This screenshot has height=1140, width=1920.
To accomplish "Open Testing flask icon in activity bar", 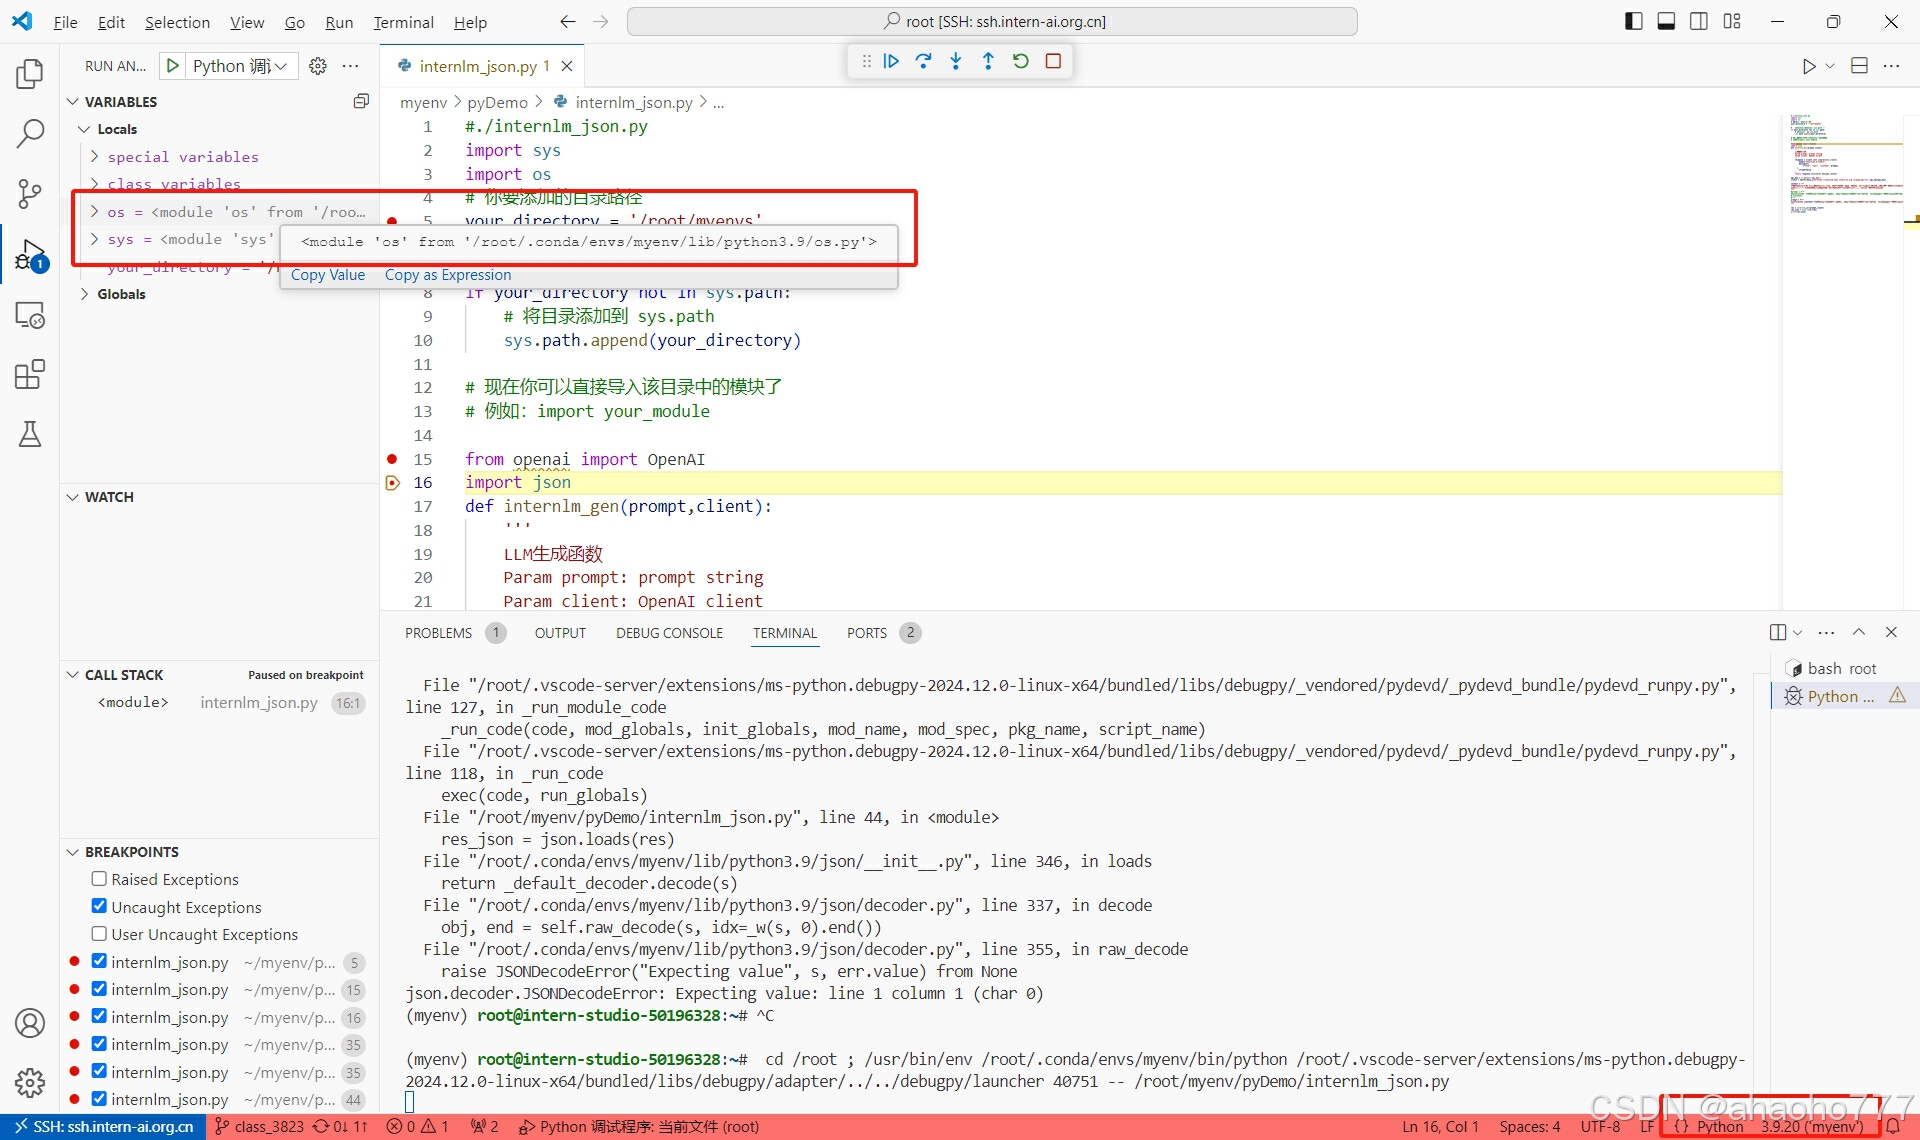I will coord(30,434).
